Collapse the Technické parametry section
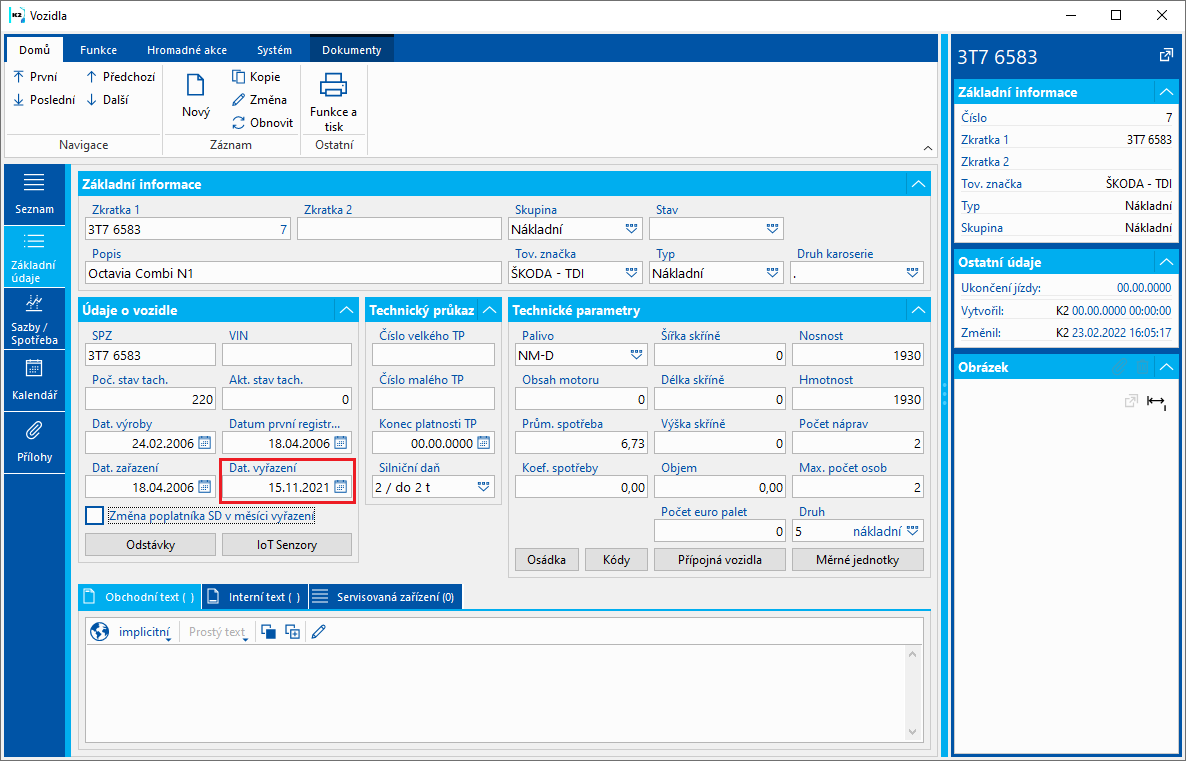This screenshot has width=1186, height=761. (918, 310)
